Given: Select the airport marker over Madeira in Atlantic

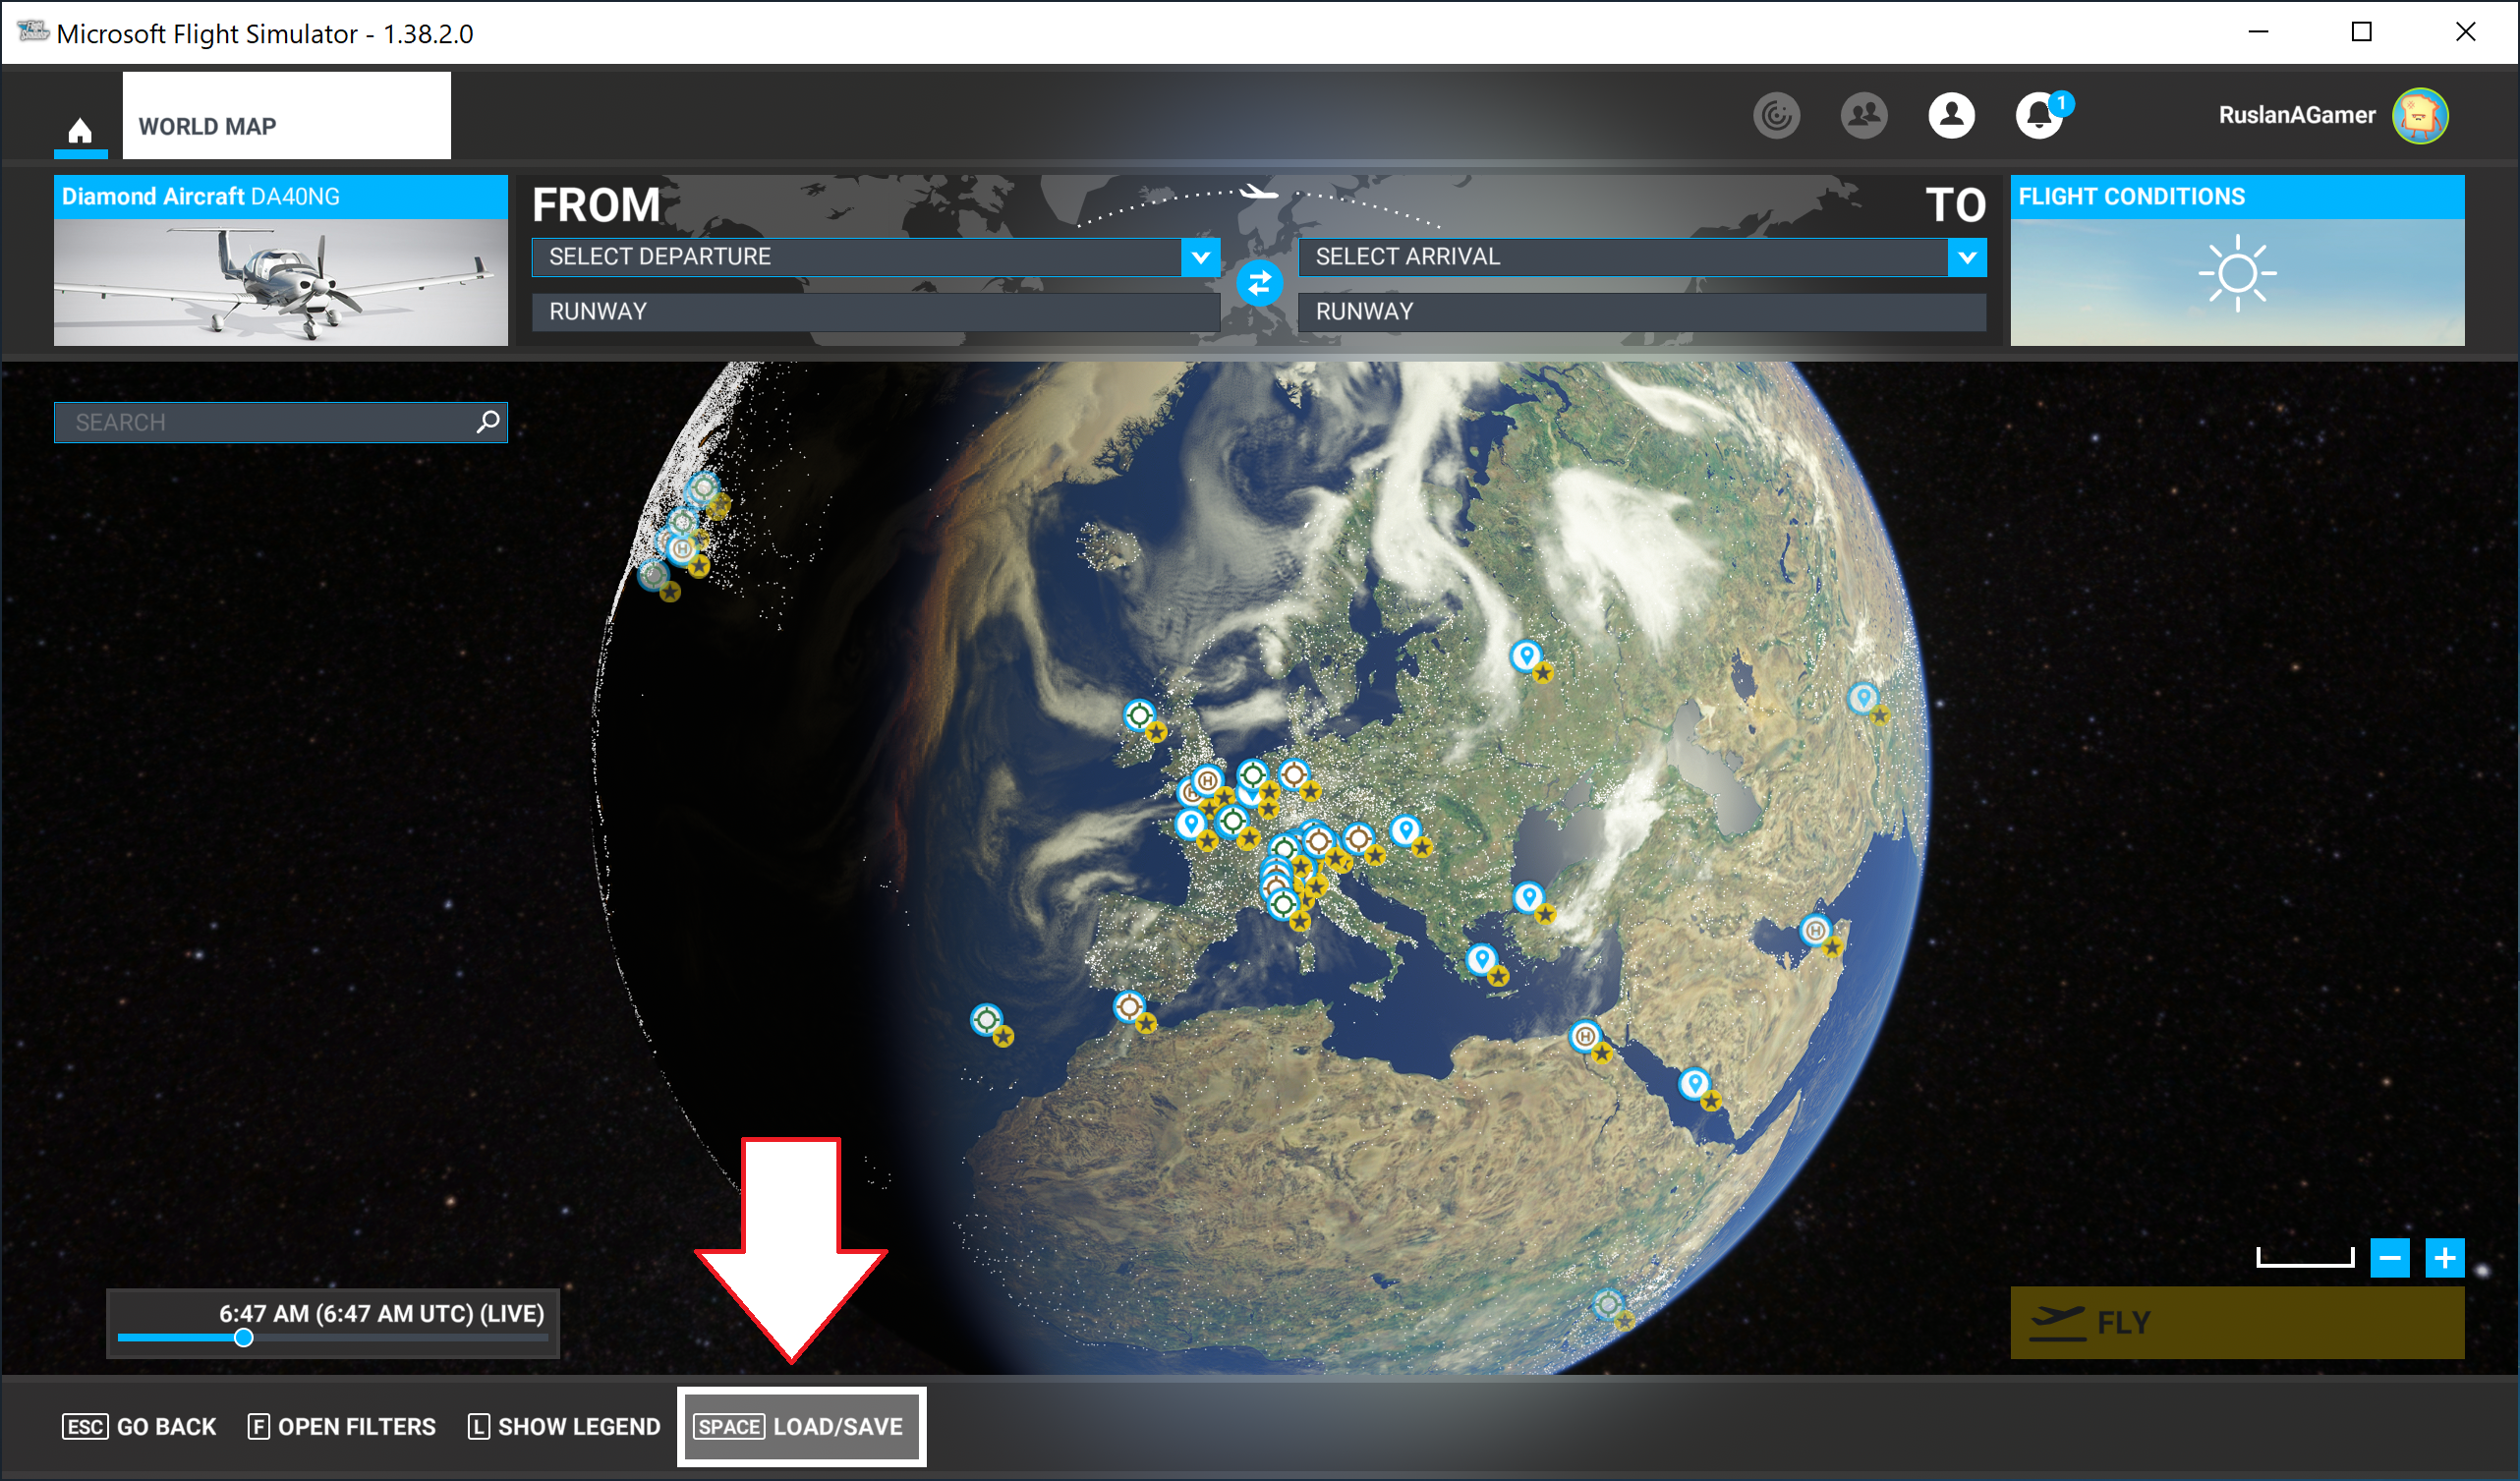Looking at the screenshot, I should (x=986, y=1020).
